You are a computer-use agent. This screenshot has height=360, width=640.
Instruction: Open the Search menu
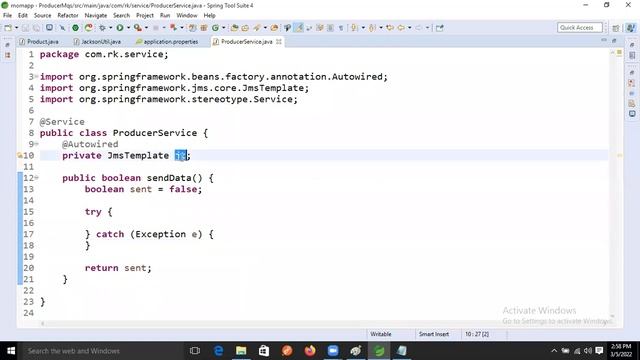coord(121,16)
